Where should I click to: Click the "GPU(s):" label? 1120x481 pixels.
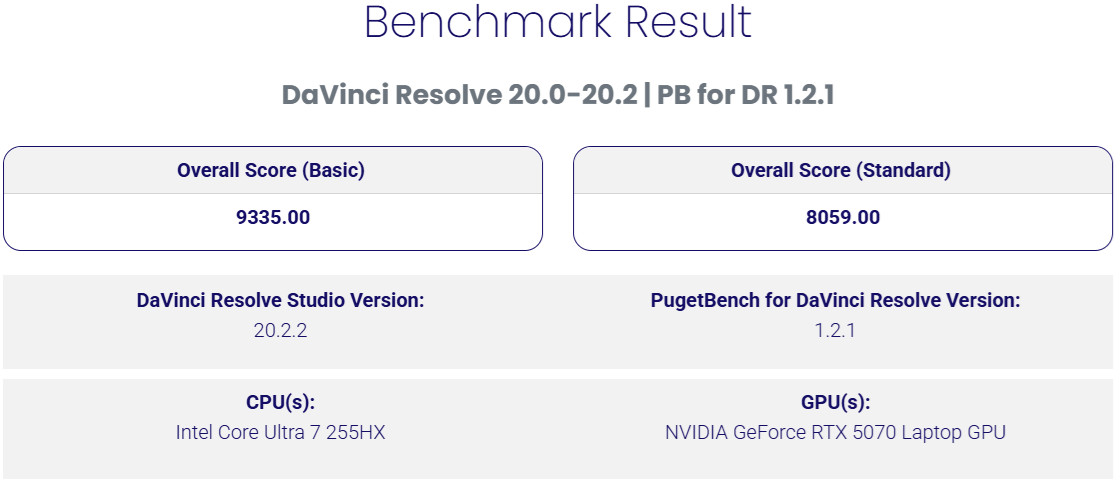tap(835, 402)
